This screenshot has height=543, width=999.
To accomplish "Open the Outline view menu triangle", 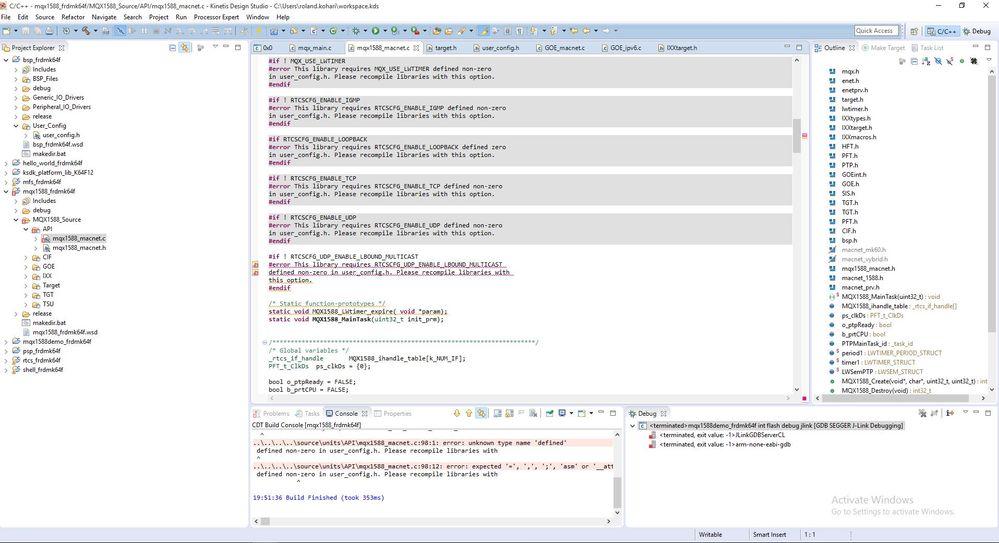I will (x=989, y=60).
